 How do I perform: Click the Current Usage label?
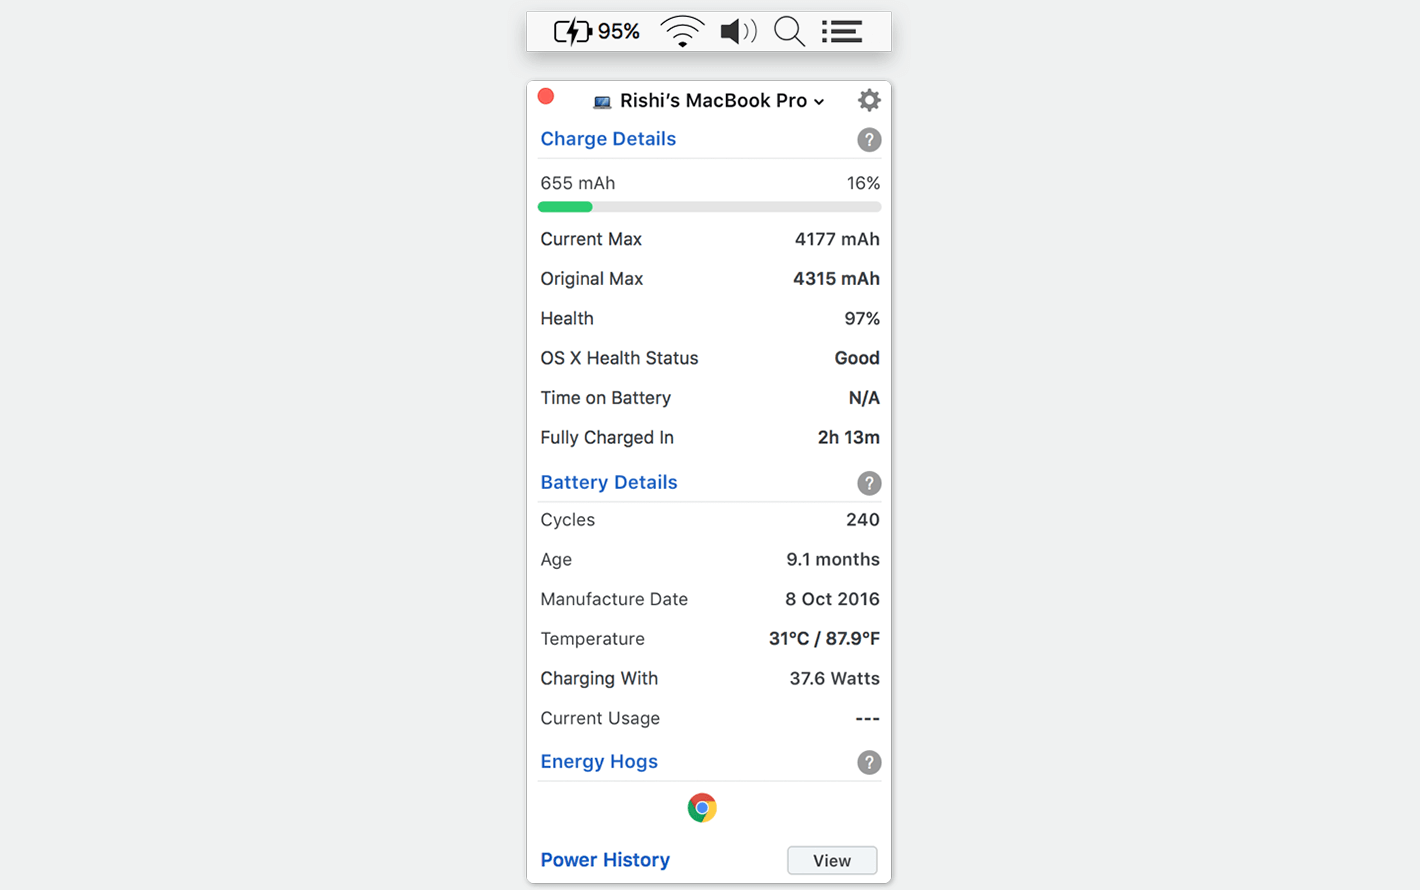pos(600,718)
